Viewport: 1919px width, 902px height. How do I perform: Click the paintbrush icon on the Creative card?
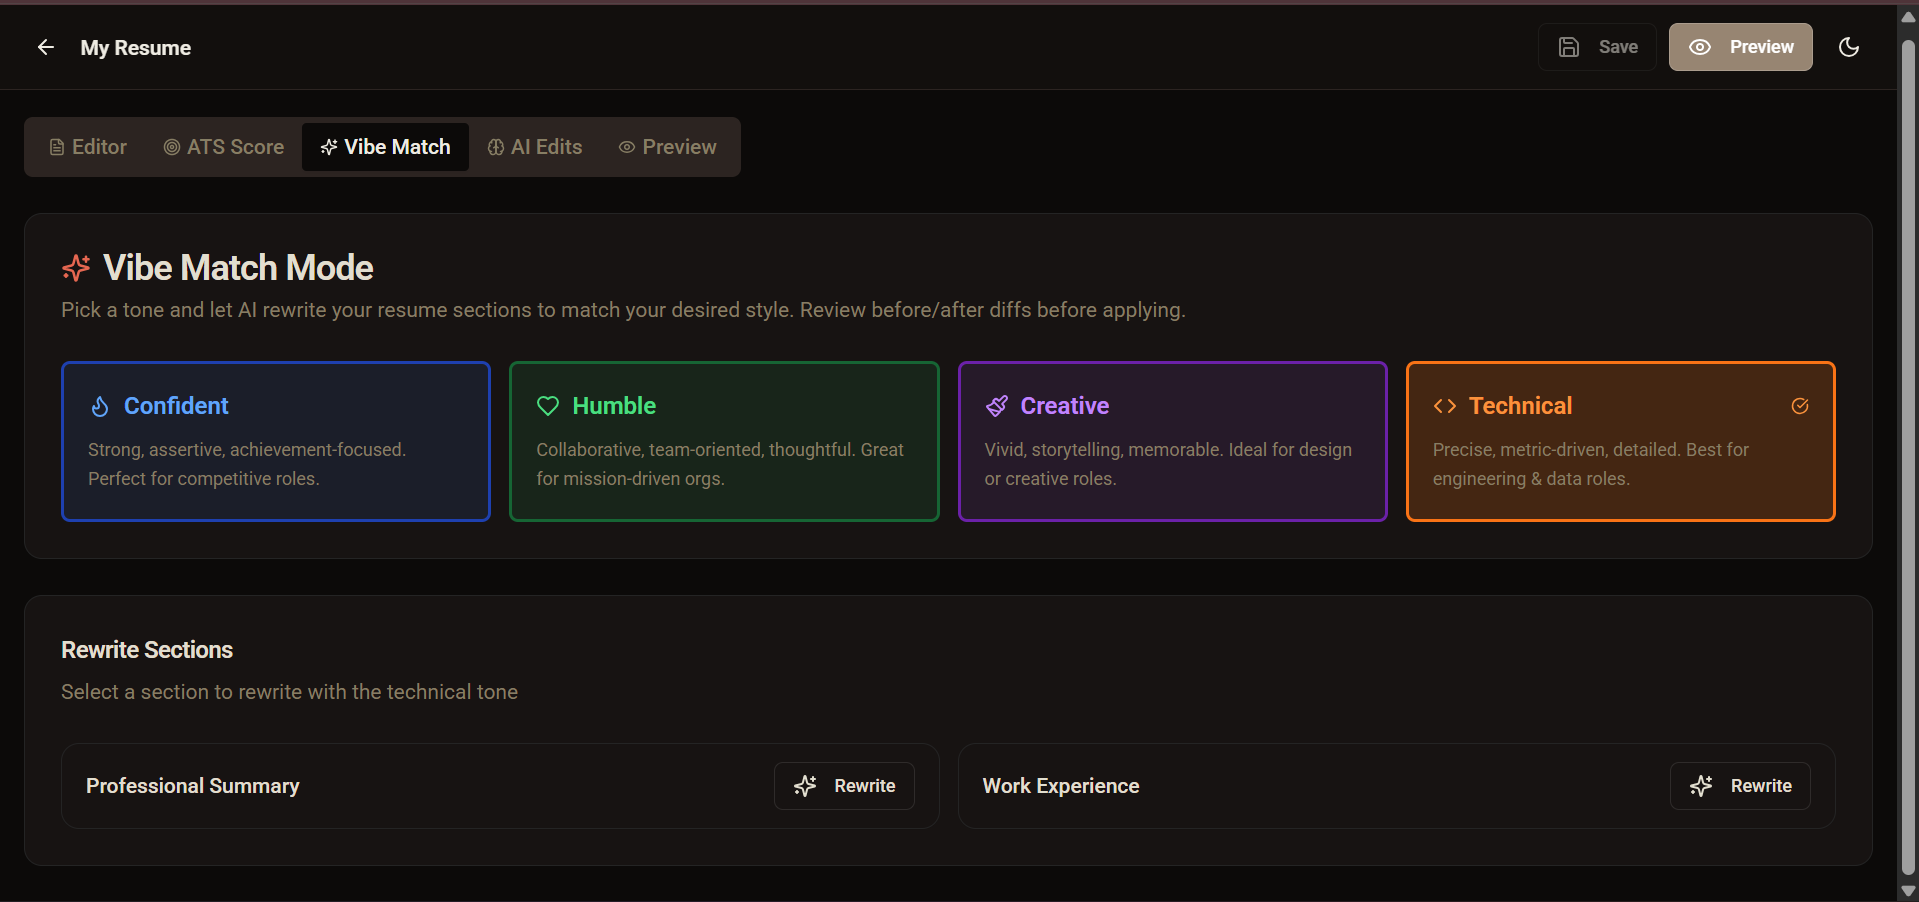click(996, 406)
